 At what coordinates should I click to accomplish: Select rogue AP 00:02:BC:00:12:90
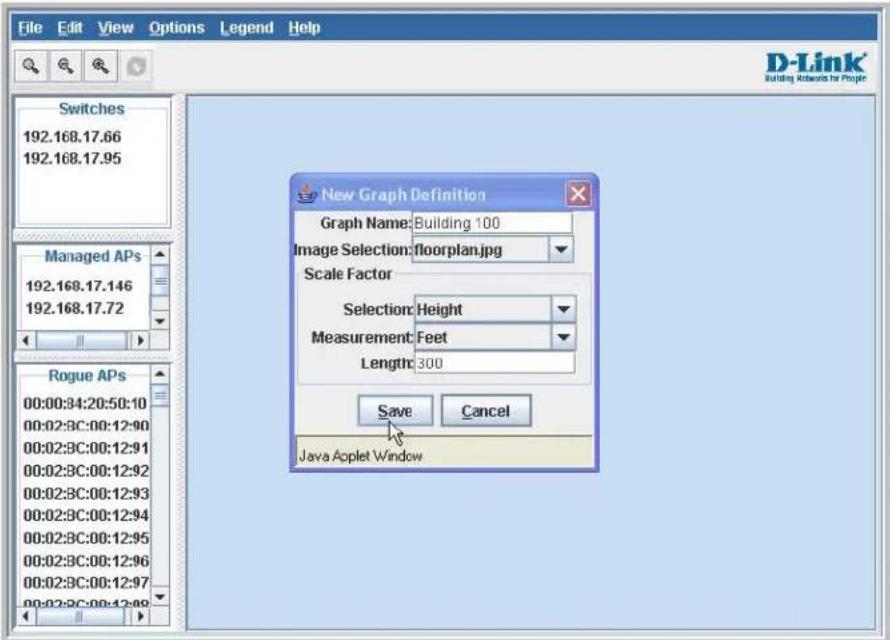click(x=85, y=426)
